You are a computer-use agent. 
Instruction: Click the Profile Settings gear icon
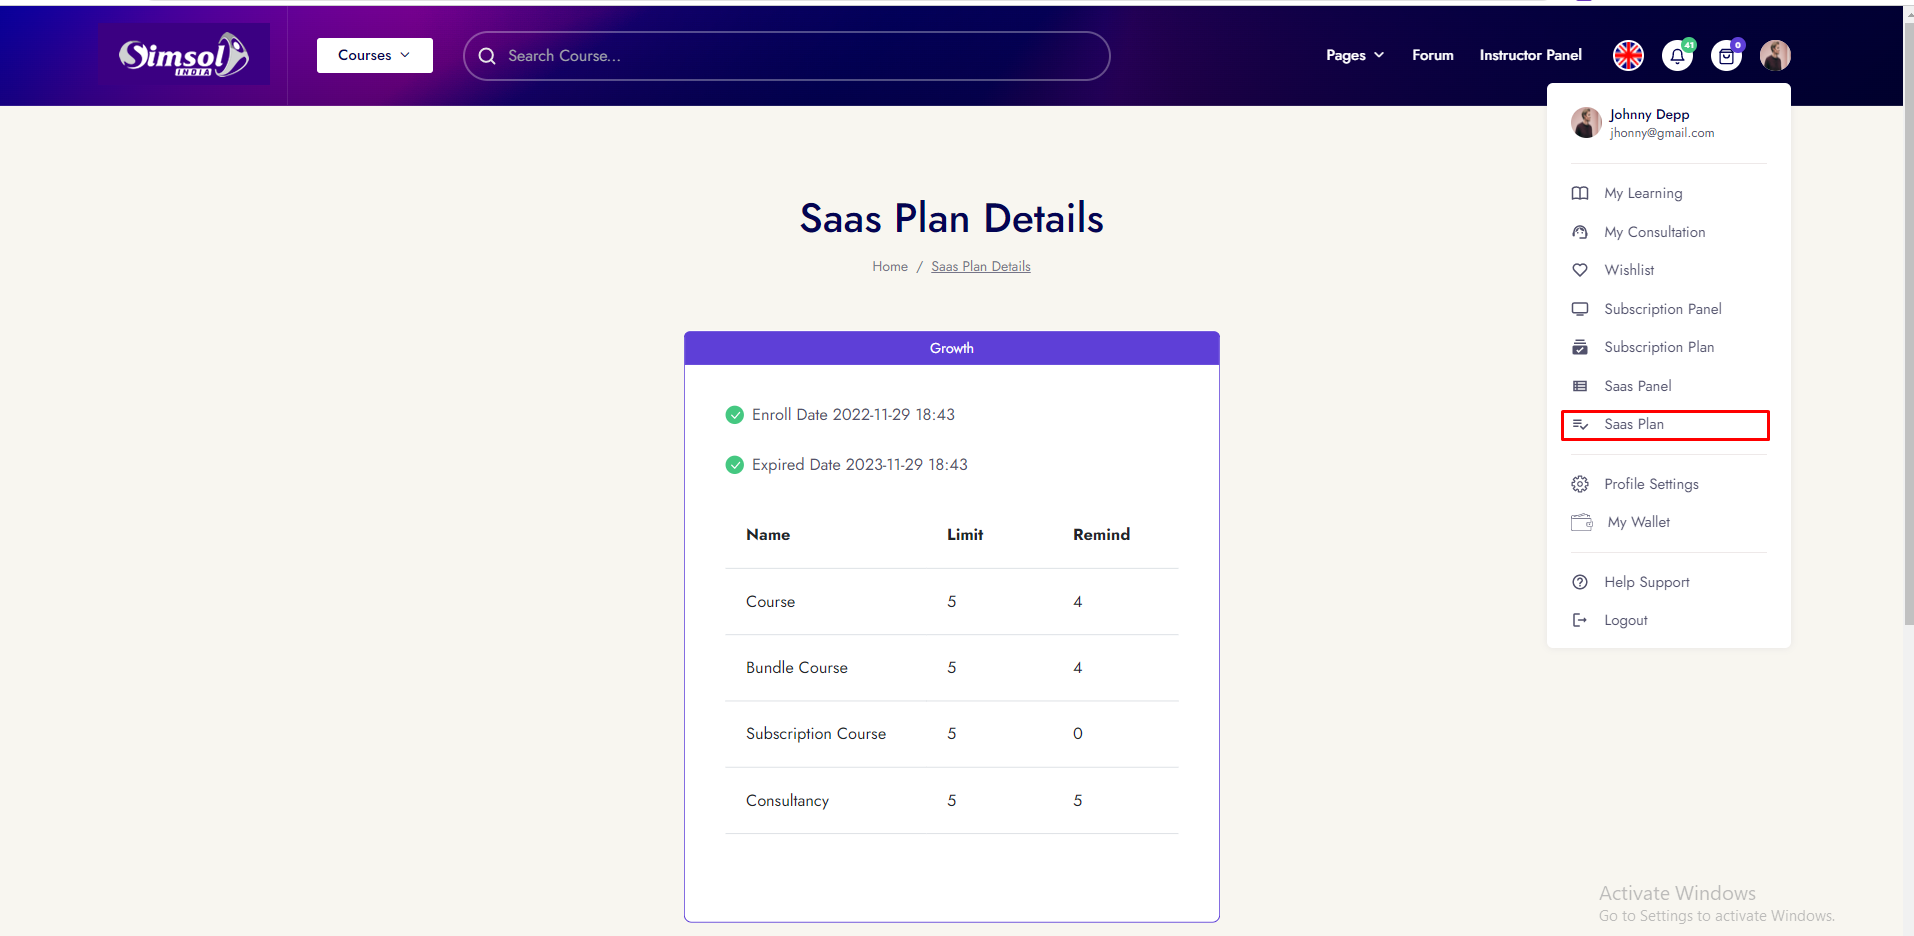pyautogui.click(x=1580, y=484)
